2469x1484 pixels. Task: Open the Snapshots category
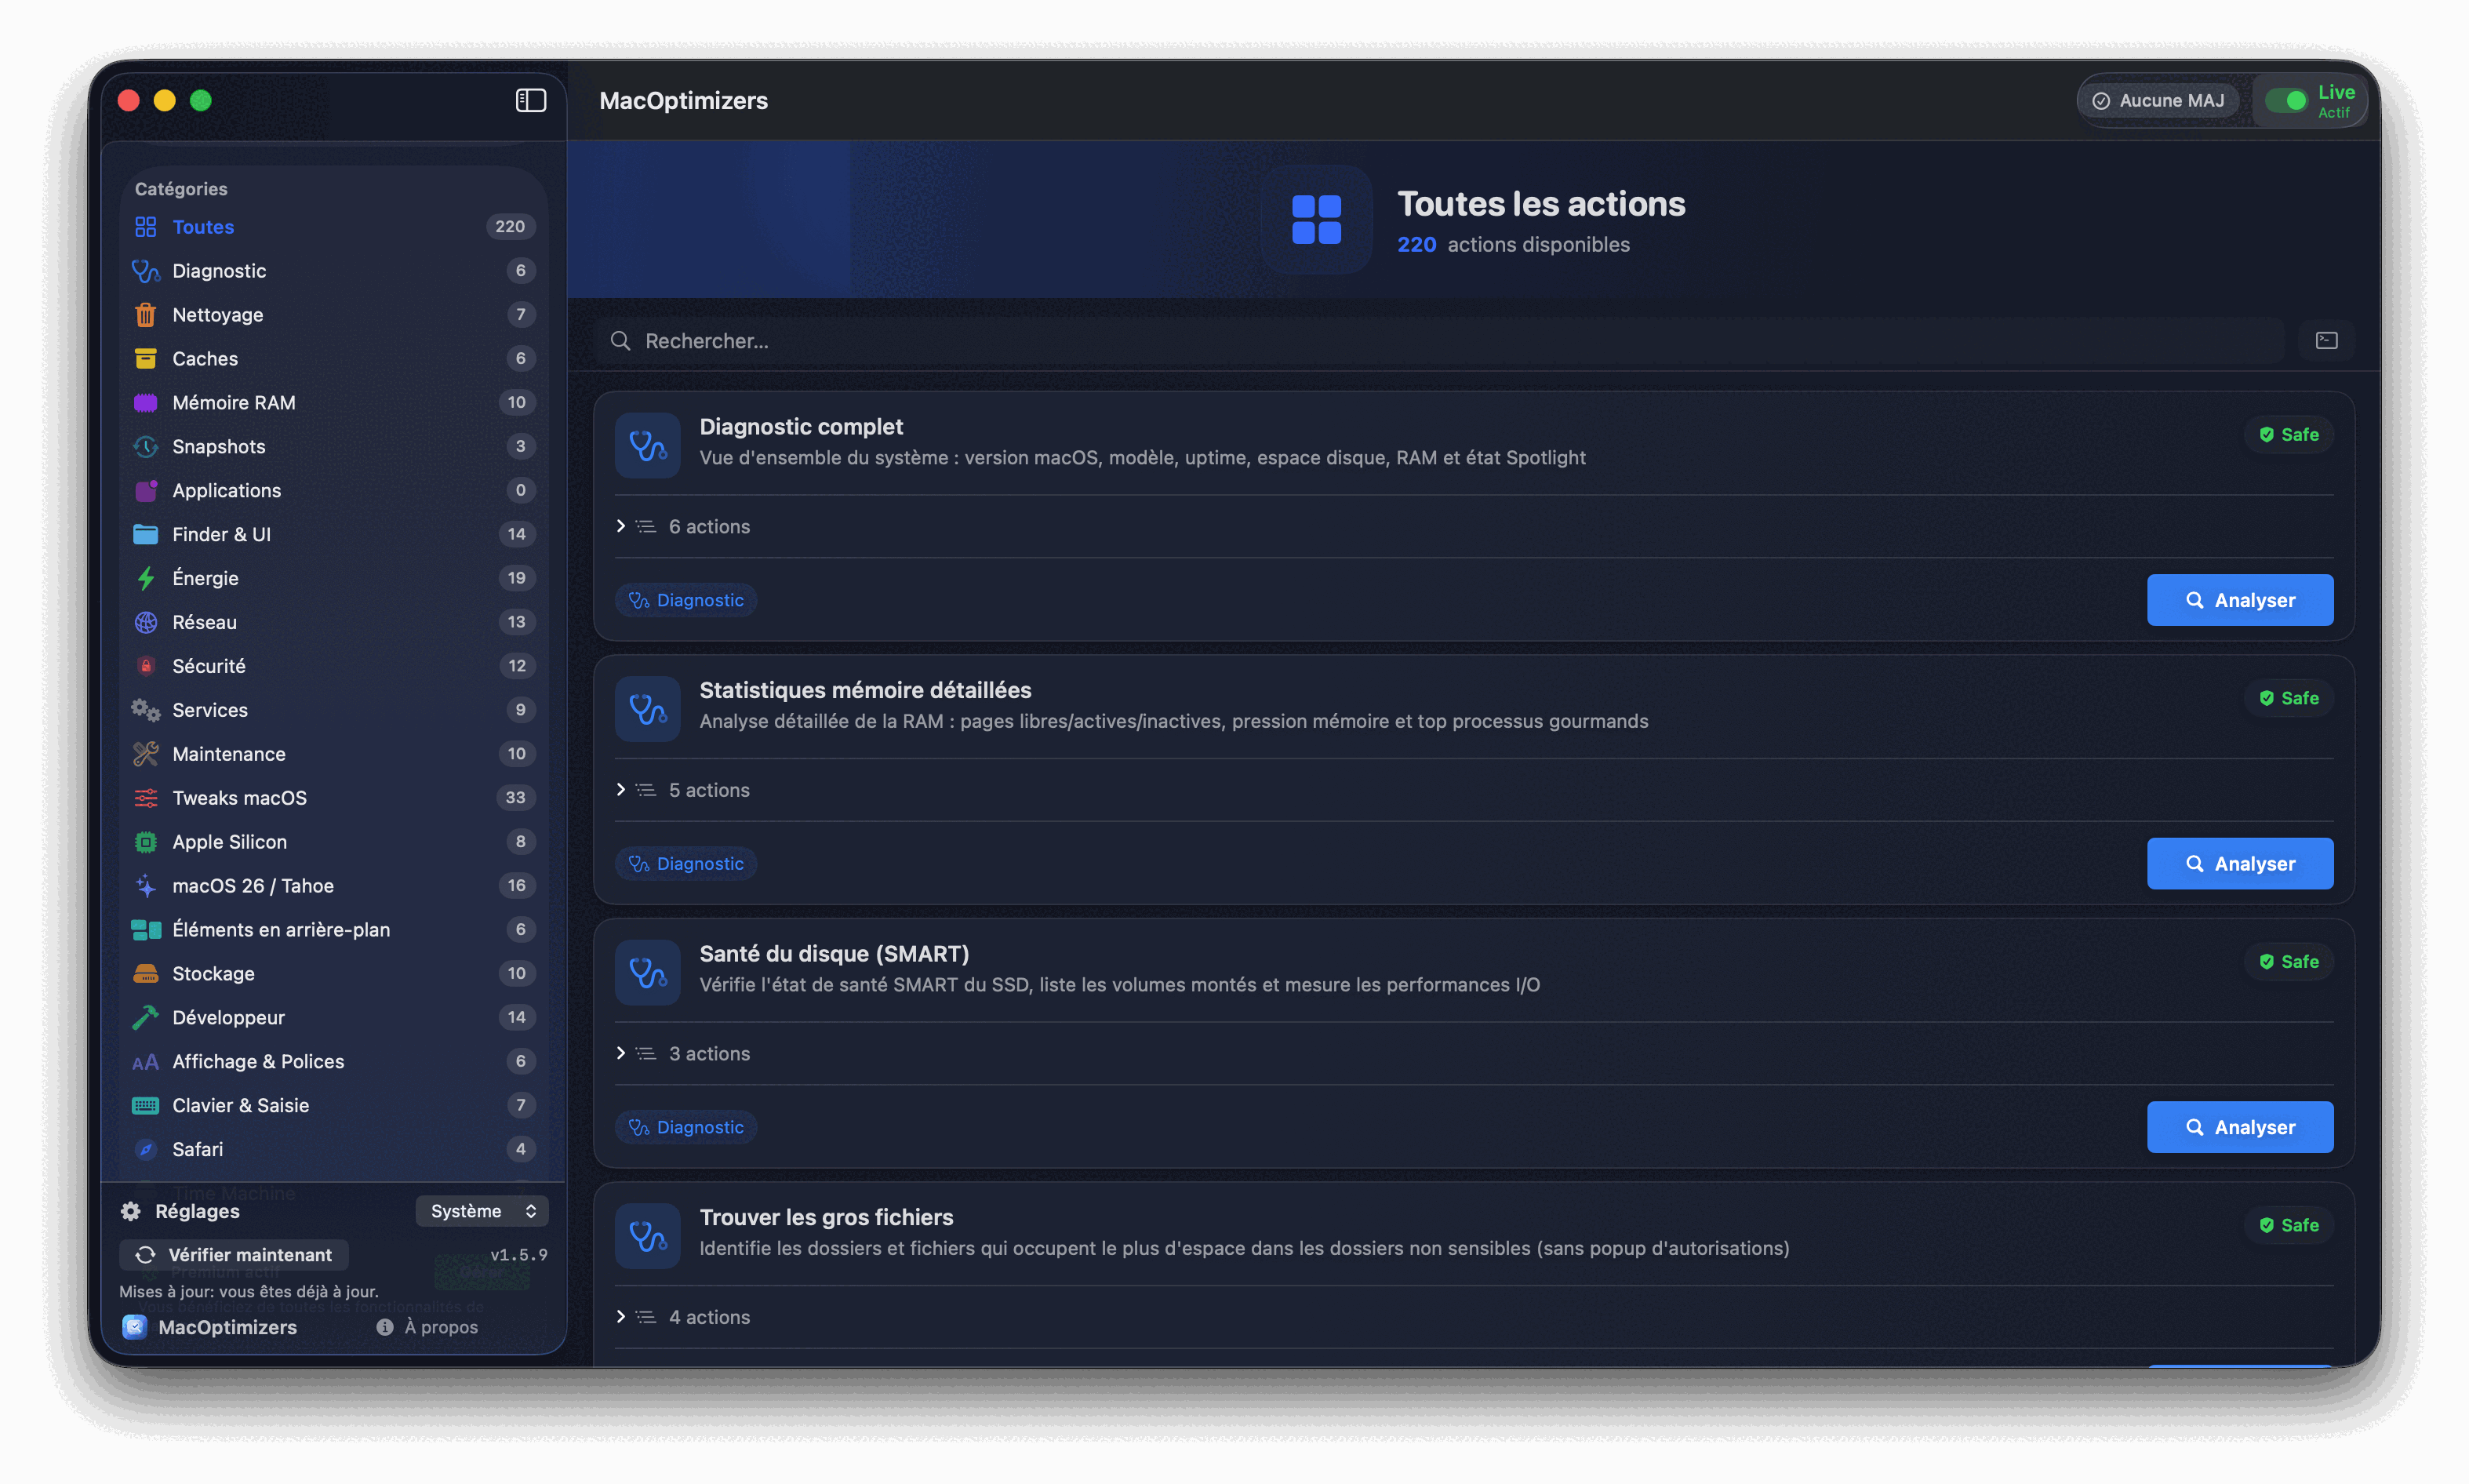218,447
